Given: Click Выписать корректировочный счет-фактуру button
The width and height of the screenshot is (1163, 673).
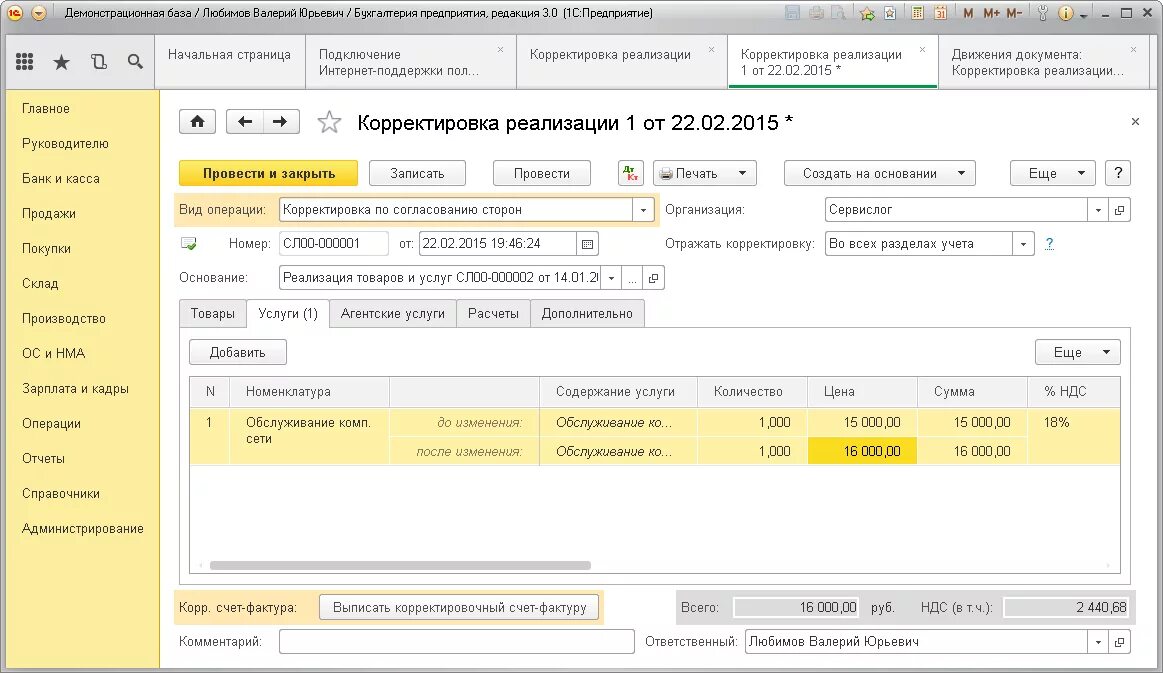Looking at the screenshot, I should tap(459, 608).
